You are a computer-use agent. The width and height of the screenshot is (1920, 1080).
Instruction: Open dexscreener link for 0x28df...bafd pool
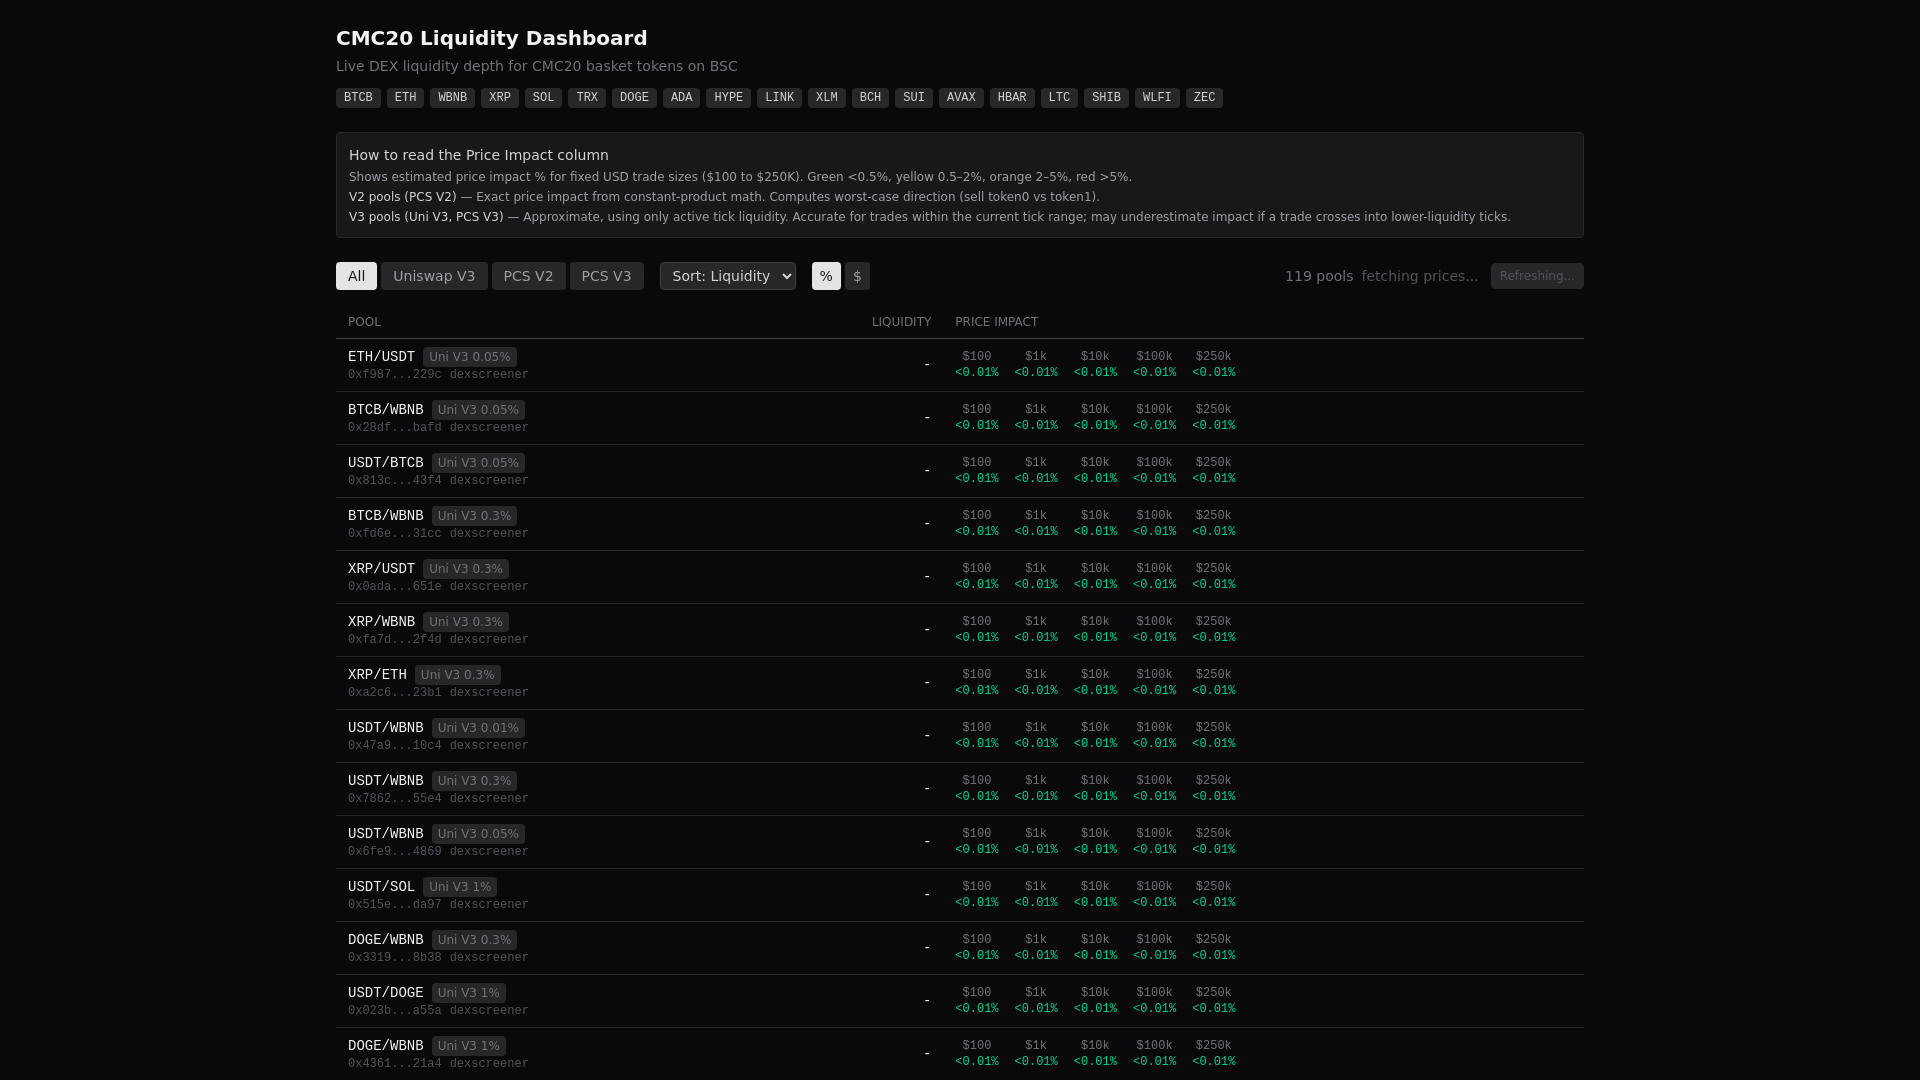pyautogui.click(x=489, y=428)
